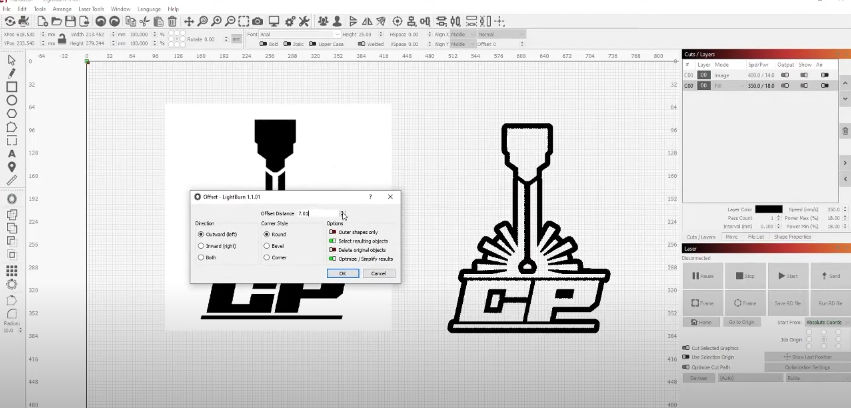Open the Align X dropdown
Image resolution: width=851 pixels, height=408 pixels.
(462, 34)
